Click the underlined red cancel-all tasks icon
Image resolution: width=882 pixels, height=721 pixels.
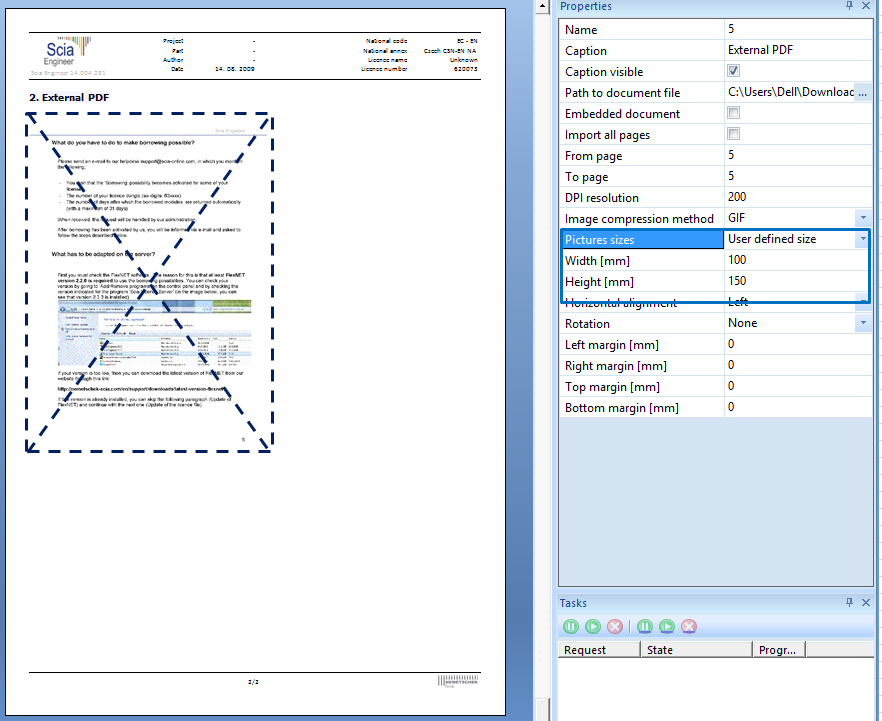pyautogui.click(x=689, y=626)
